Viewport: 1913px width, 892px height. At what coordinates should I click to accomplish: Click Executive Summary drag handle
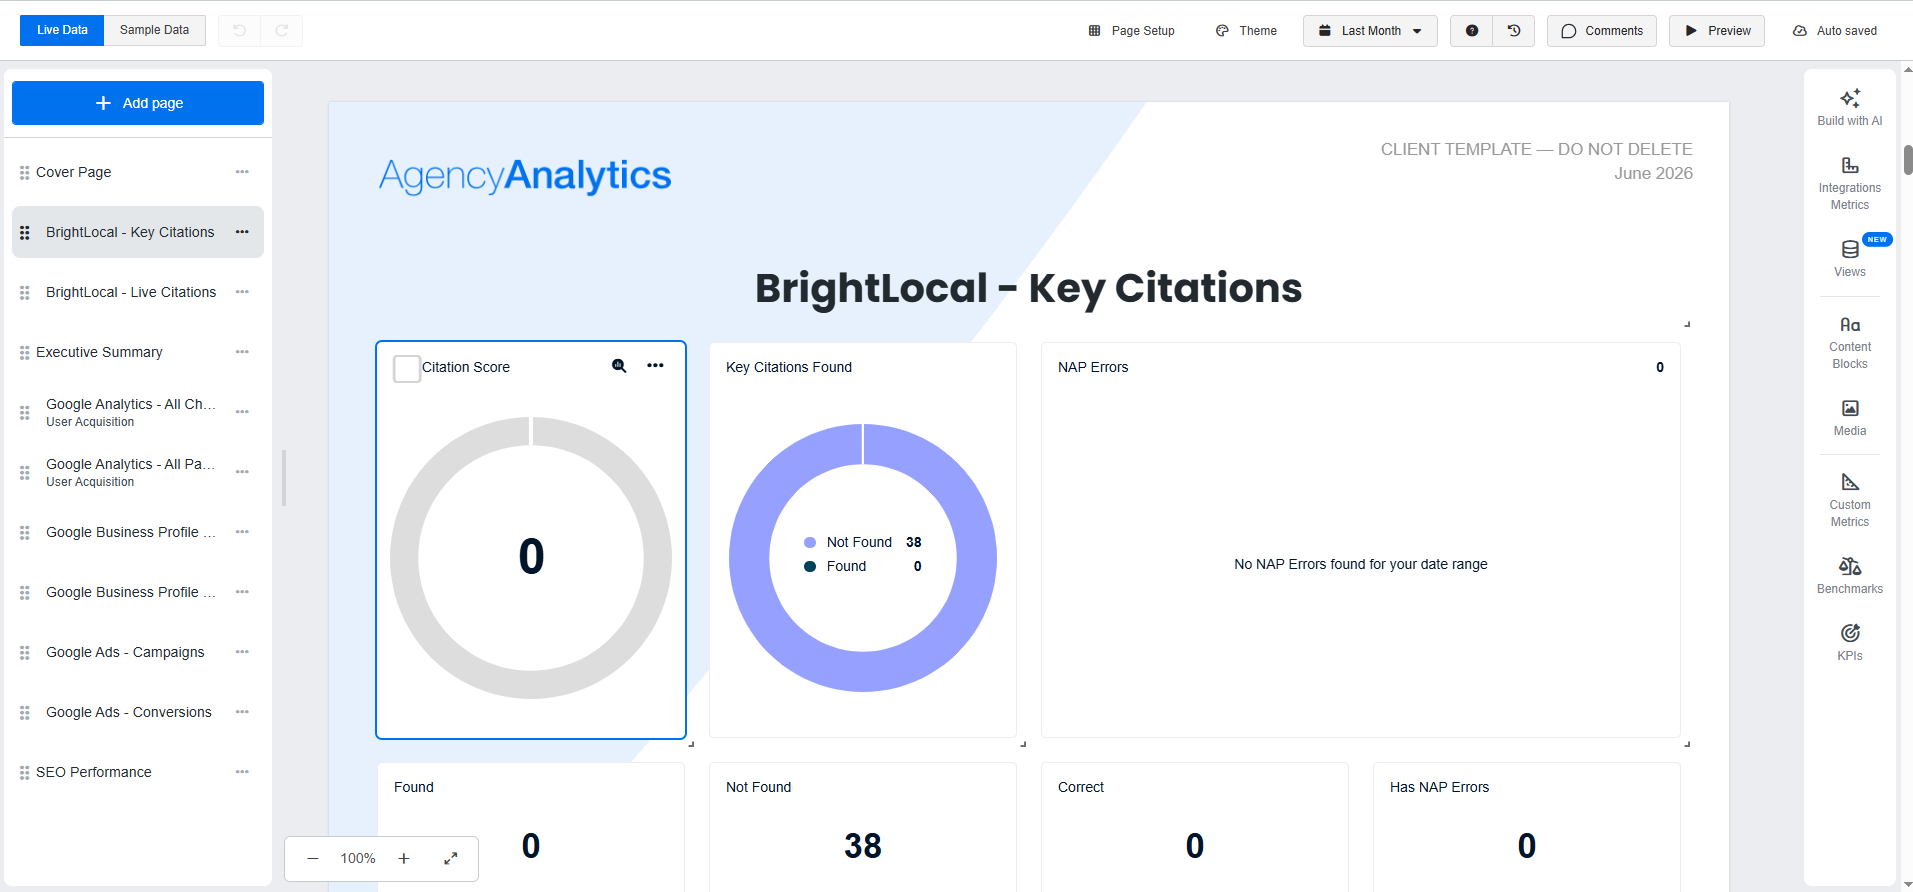pos(25,353)
